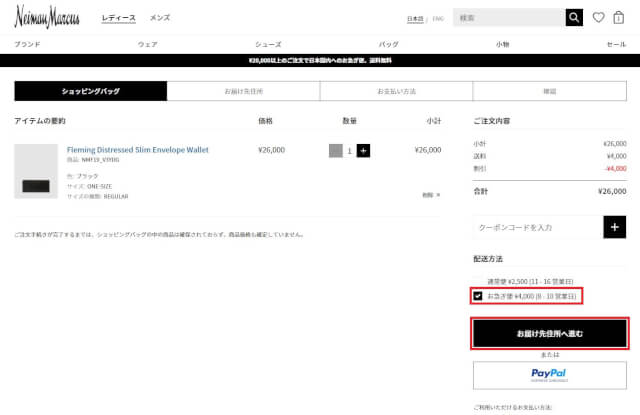640x415 pixels.
Task: Apply coupon code with plus button
Action: 614,227
